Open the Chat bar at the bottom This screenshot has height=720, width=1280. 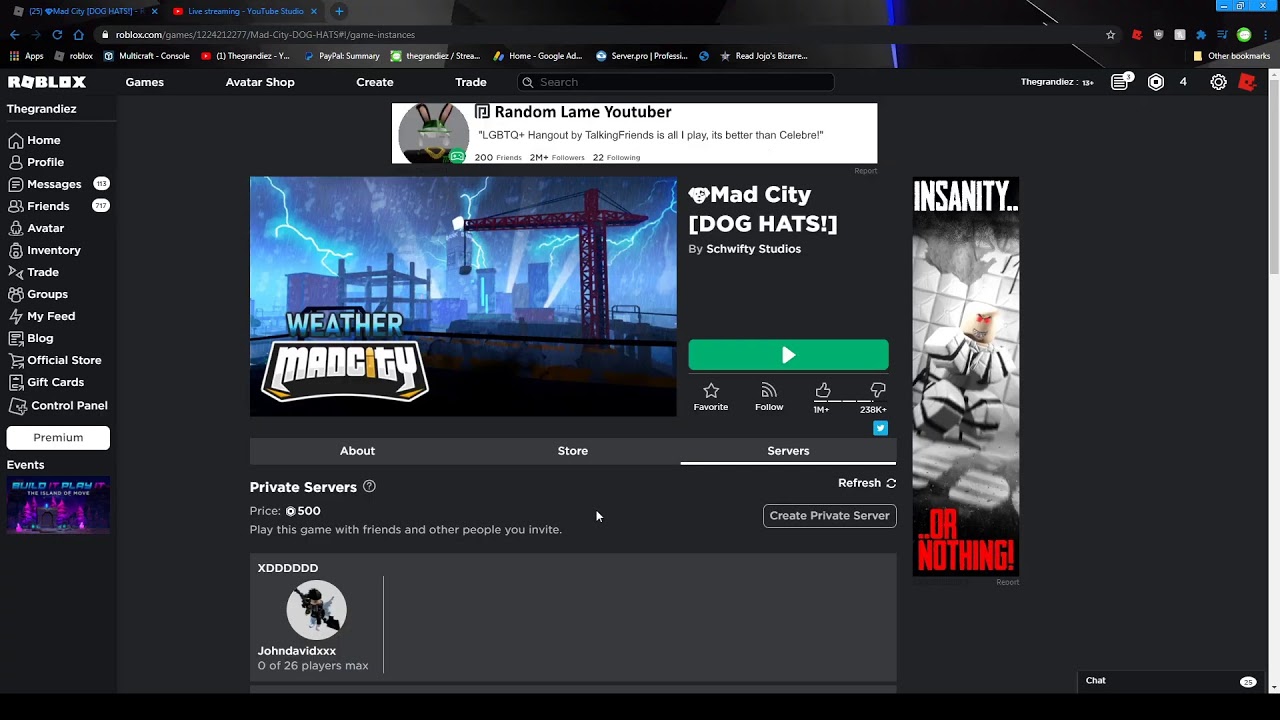coord(1170,681)
